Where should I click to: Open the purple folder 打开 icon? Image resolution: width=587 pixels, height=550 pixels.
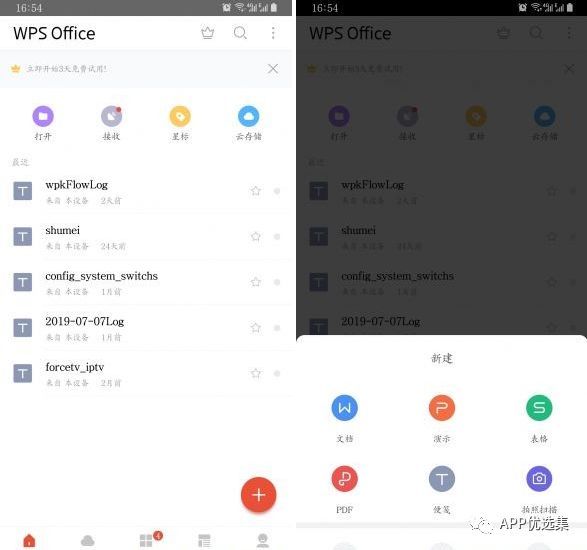(x=43, y=116)
